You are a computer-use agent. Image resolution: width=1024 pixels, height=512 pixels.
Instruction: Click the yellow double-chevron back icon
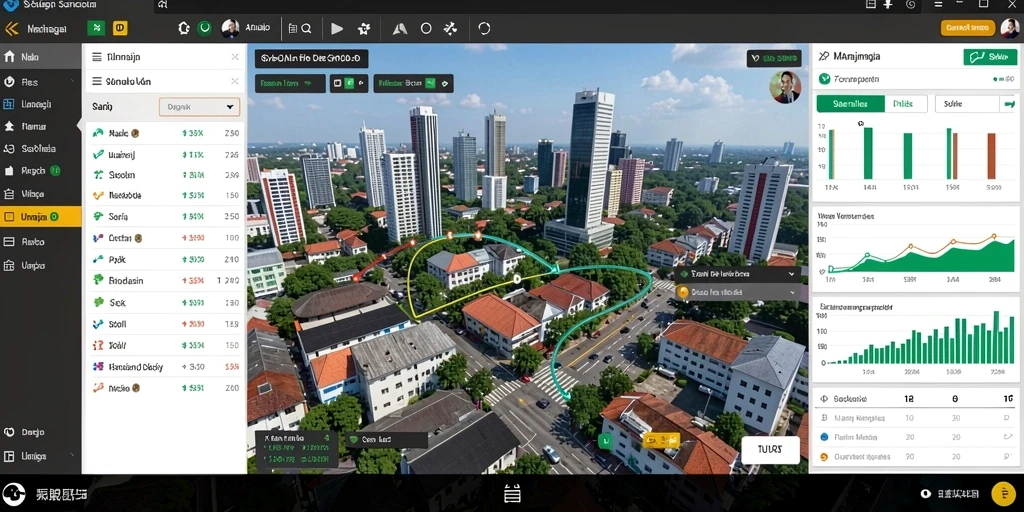click(11, 29)
